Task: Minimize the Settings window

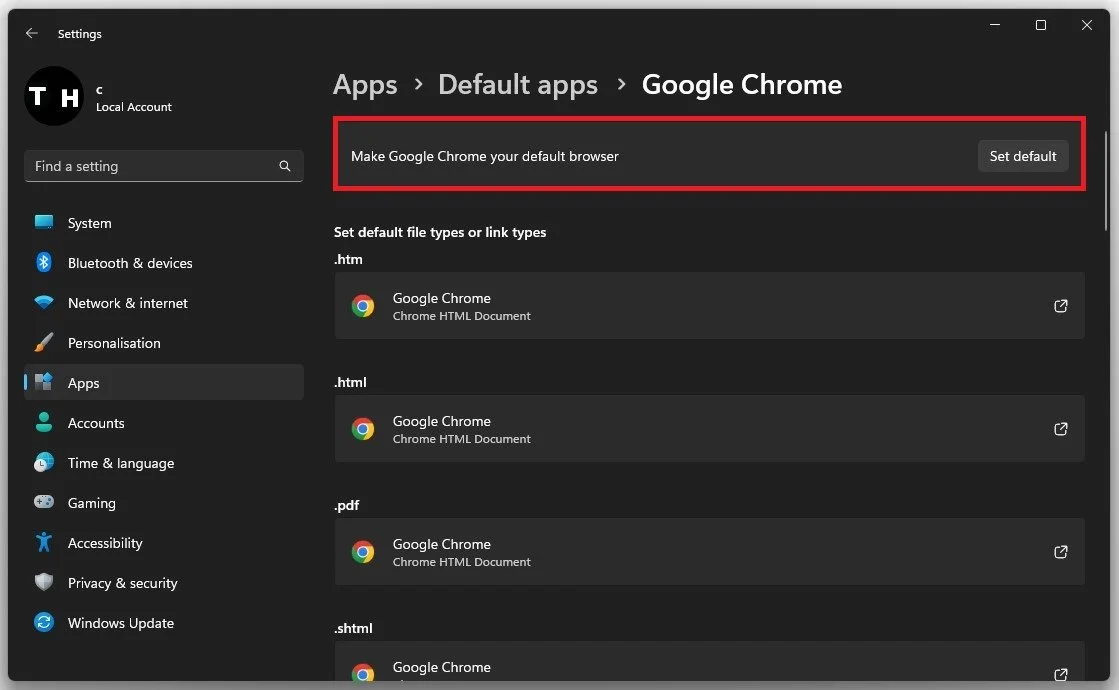Action: point(995,25)
